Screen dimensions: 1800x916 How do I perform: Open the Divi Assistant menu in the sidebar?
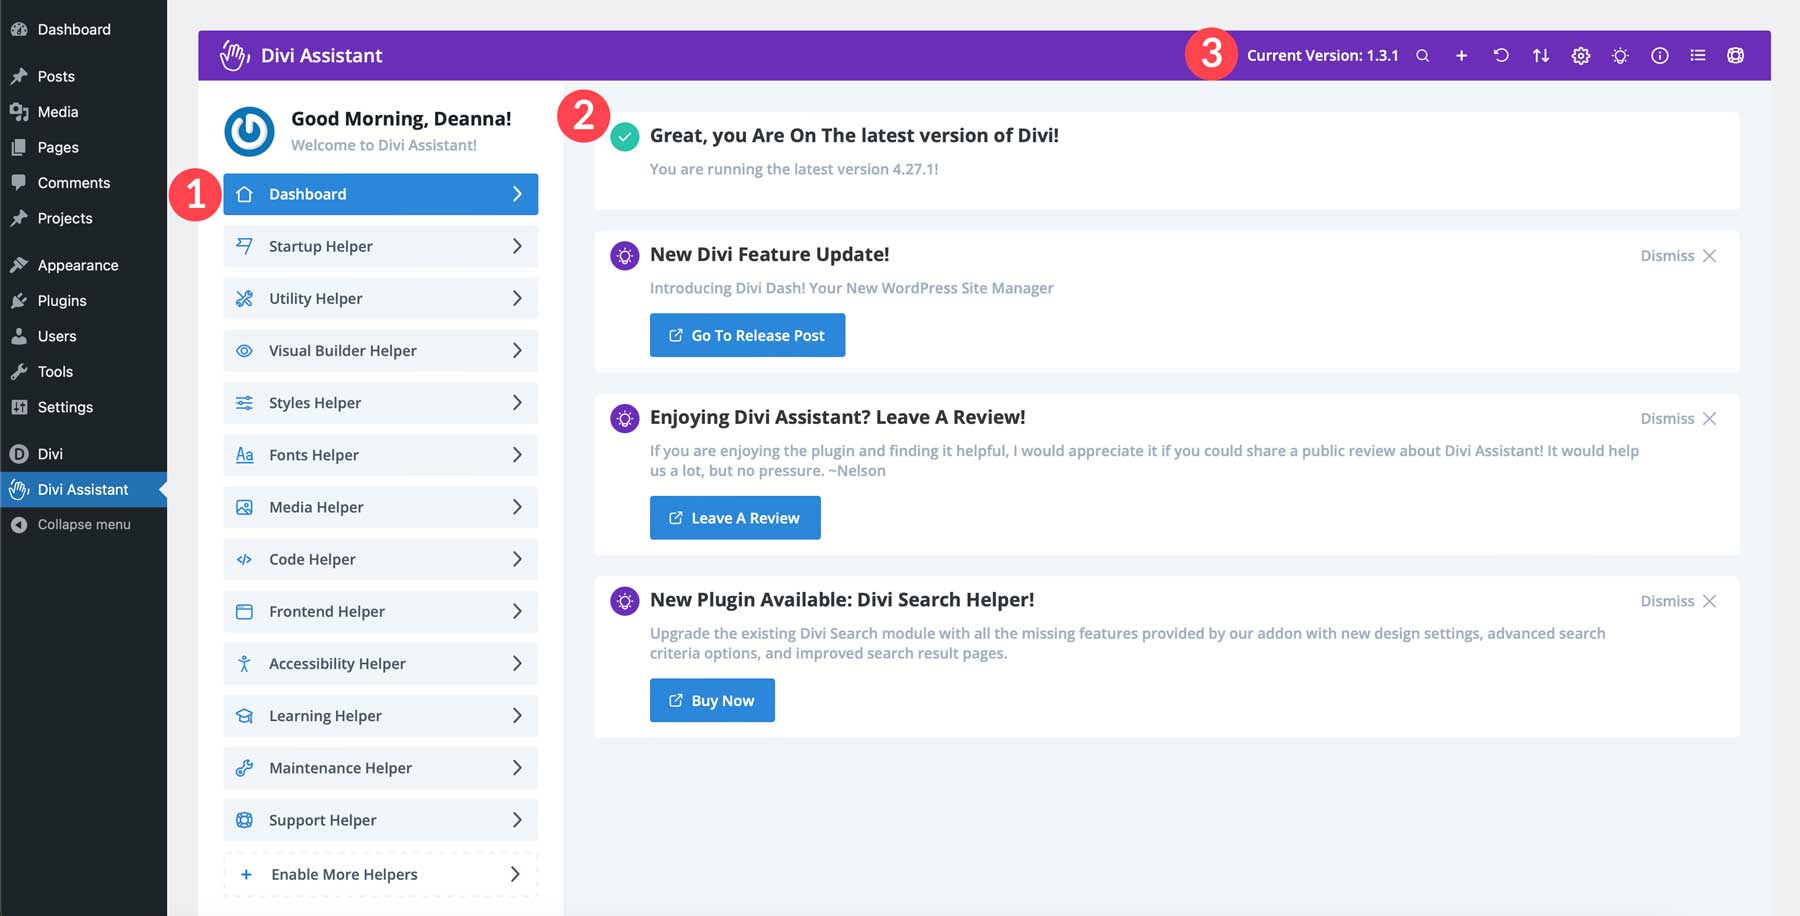(84, 489)
